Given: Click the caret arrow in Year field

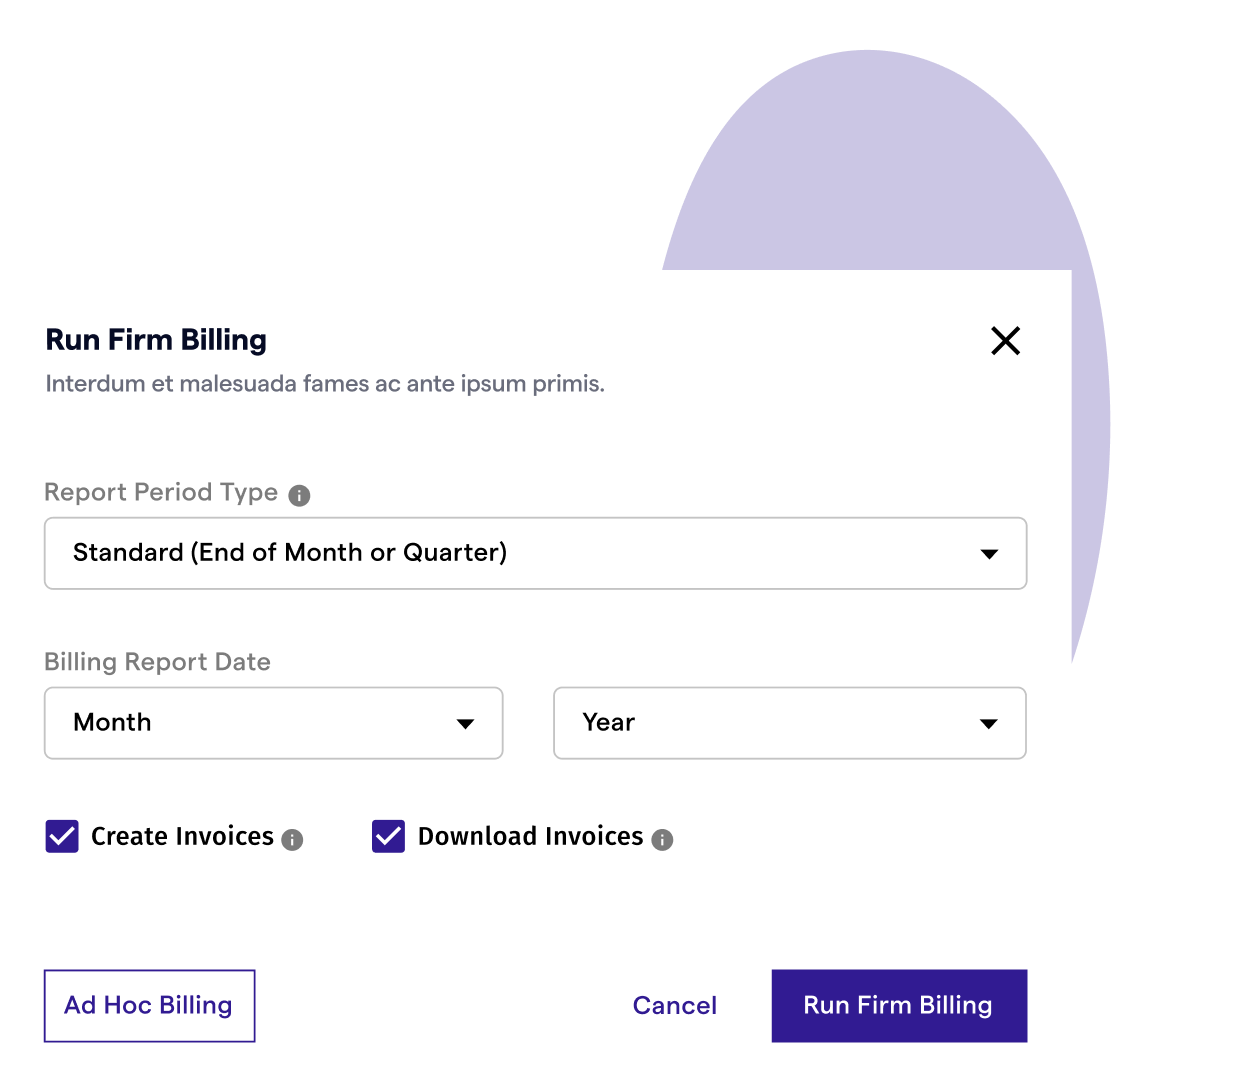Looking at the screenshot, I should [989, 724].
